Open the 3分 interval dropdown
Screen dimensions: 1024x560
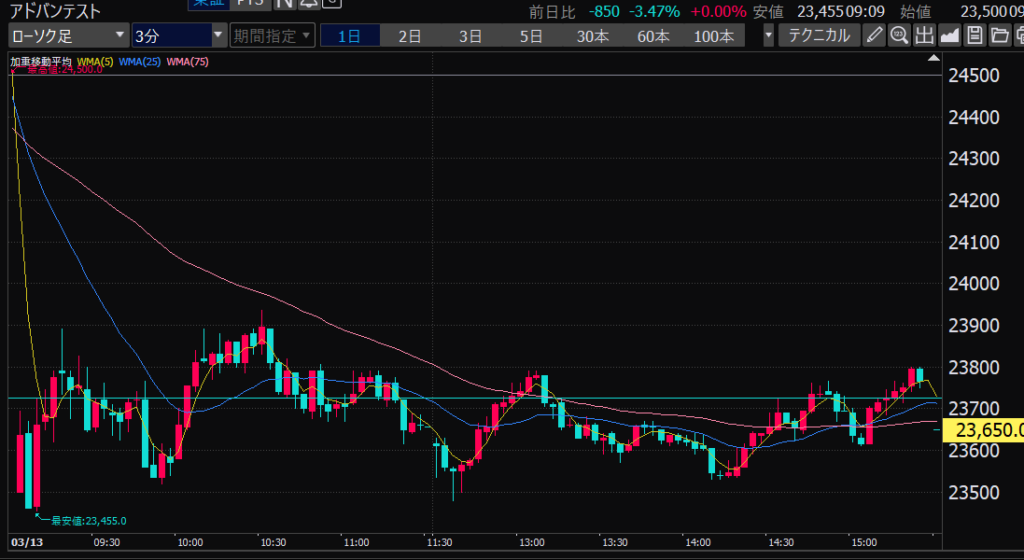pyautogui.click(x=180, y=36)
